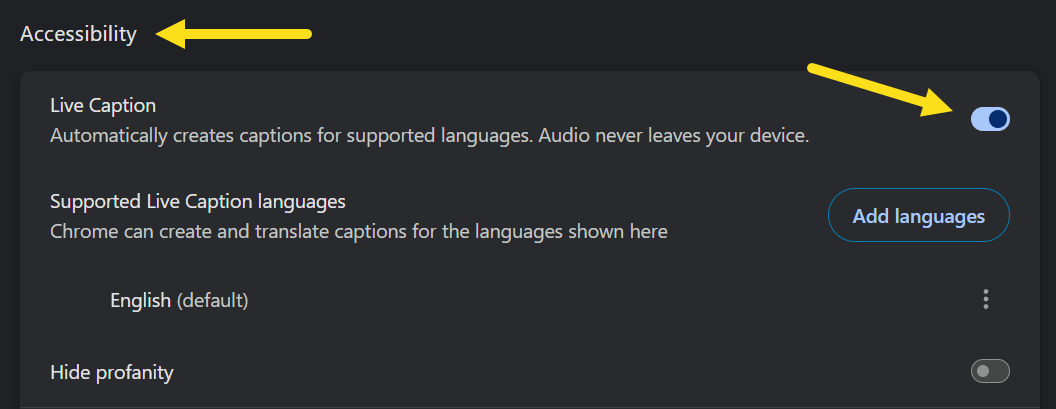Enable the Hide profanity switch
The width and height of the screenshot is (1056, 409).
(x=990, y=371)
